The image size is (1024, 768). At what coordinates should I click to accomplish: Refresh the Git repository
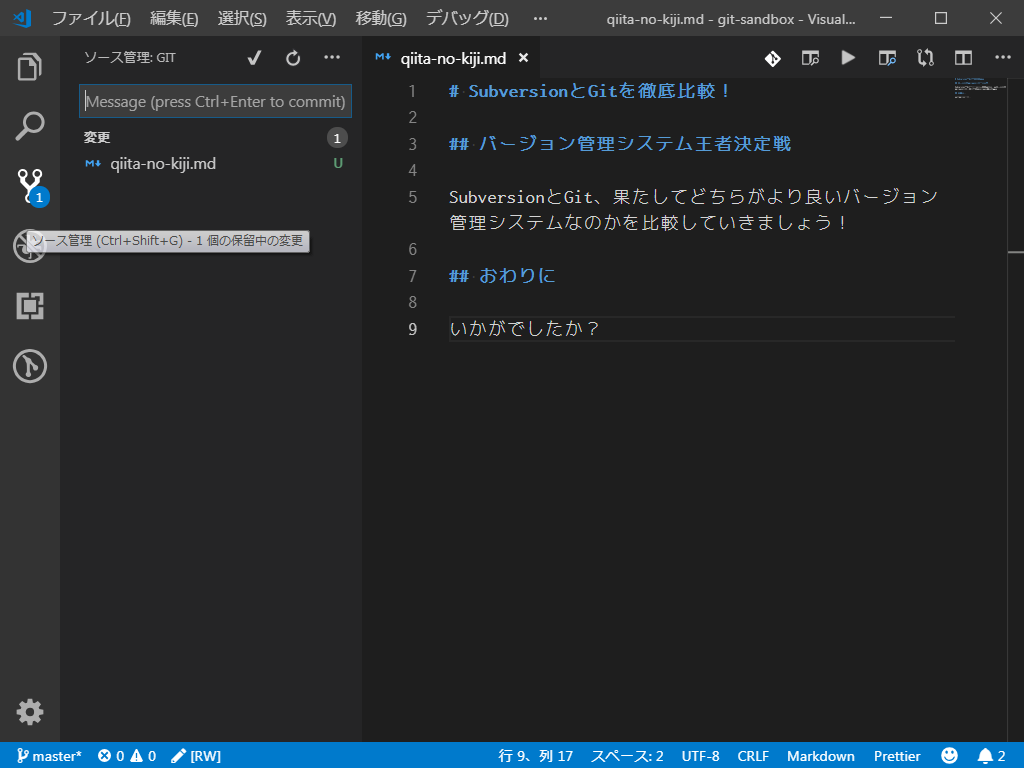(x=292, y=58)
